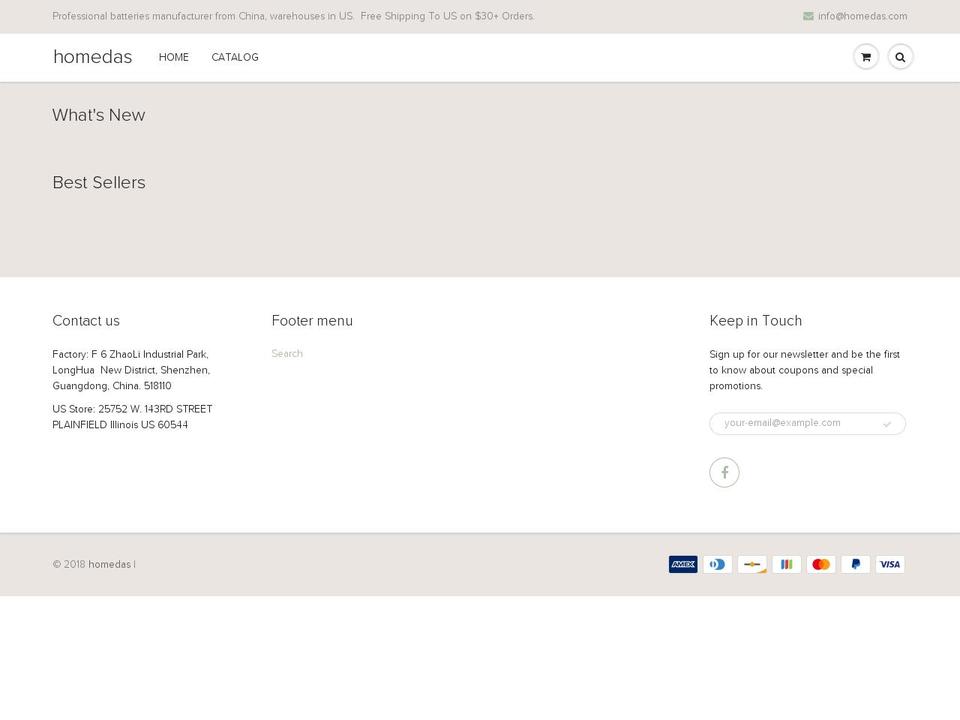Click the Footer menu heading
The image size is (960, 720).
pyautogui.click(x=312, y=321)
